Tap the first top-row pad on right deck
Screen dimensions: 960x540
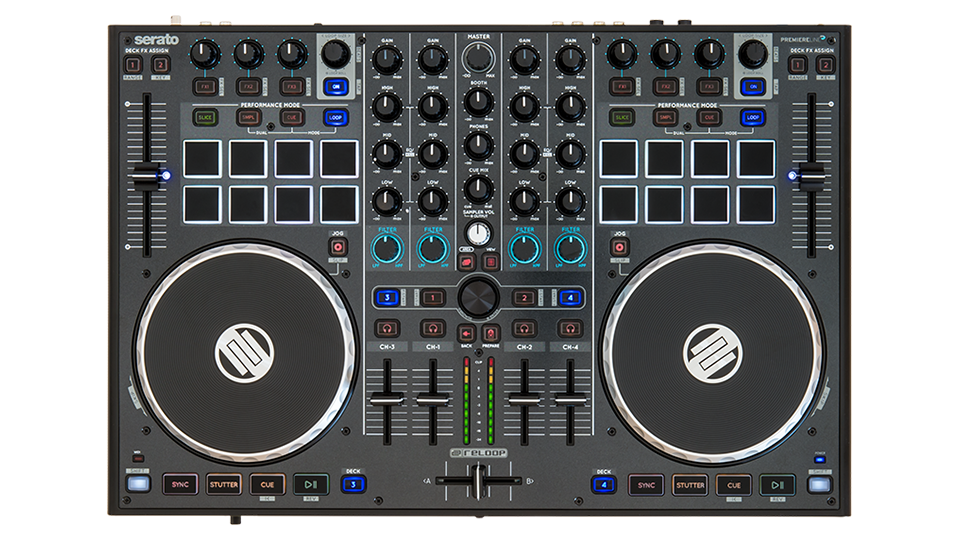pyautogui.click(x=619, y=159)
